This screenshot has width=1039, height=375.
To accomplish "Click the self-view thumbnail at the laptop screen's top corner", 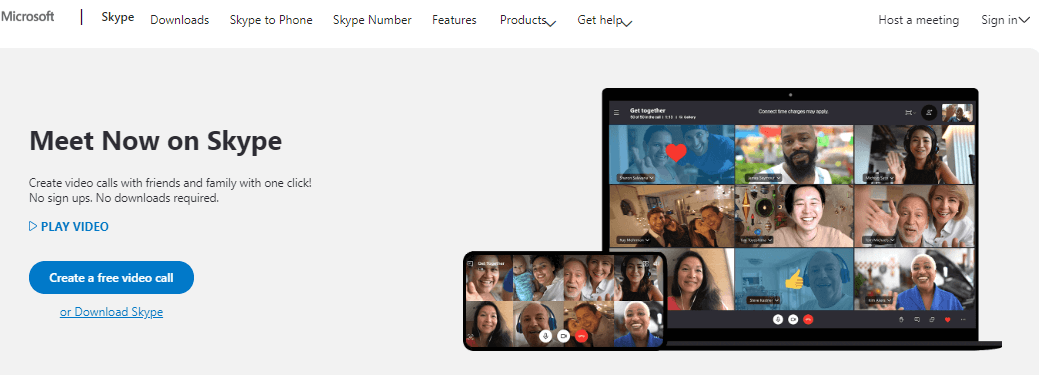I will click(x=957, y=113).
